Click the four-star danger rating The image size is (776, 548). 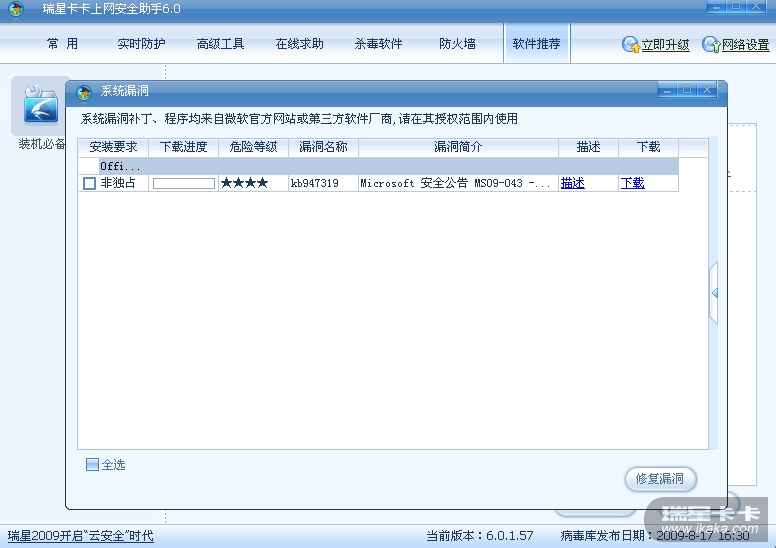point(244,183)
